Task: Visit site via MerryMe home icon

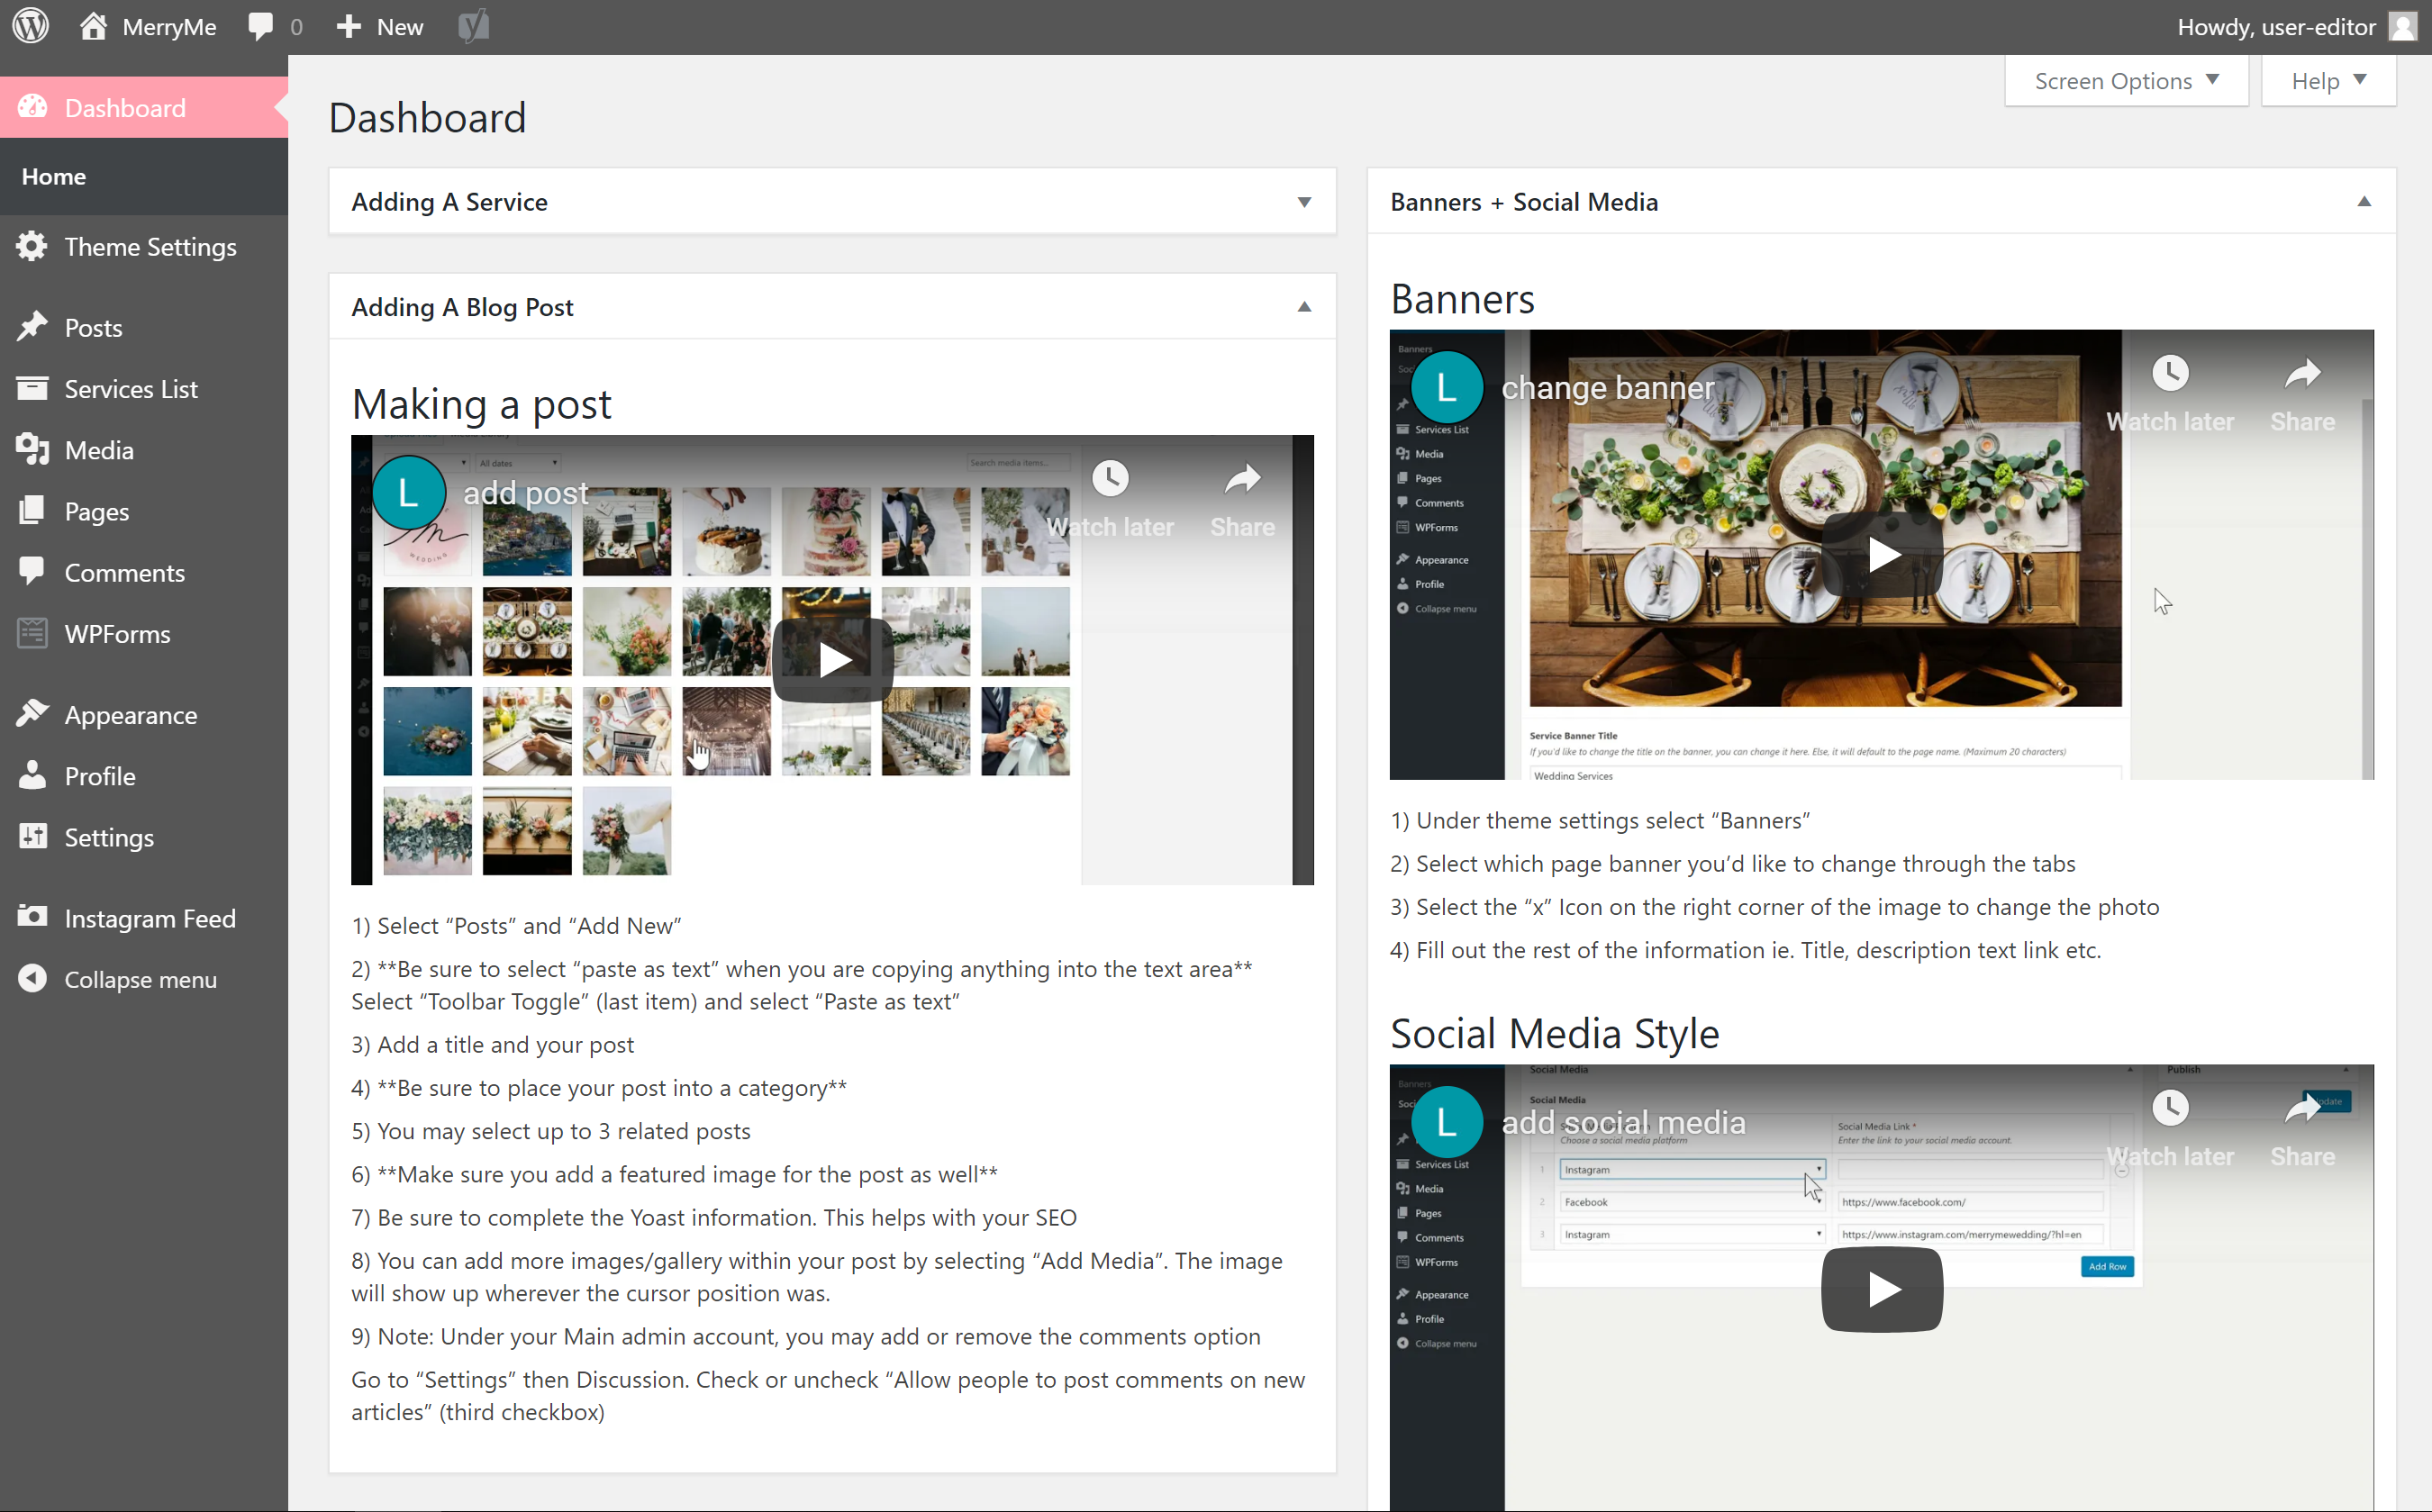Action: [x=93, y=26]
